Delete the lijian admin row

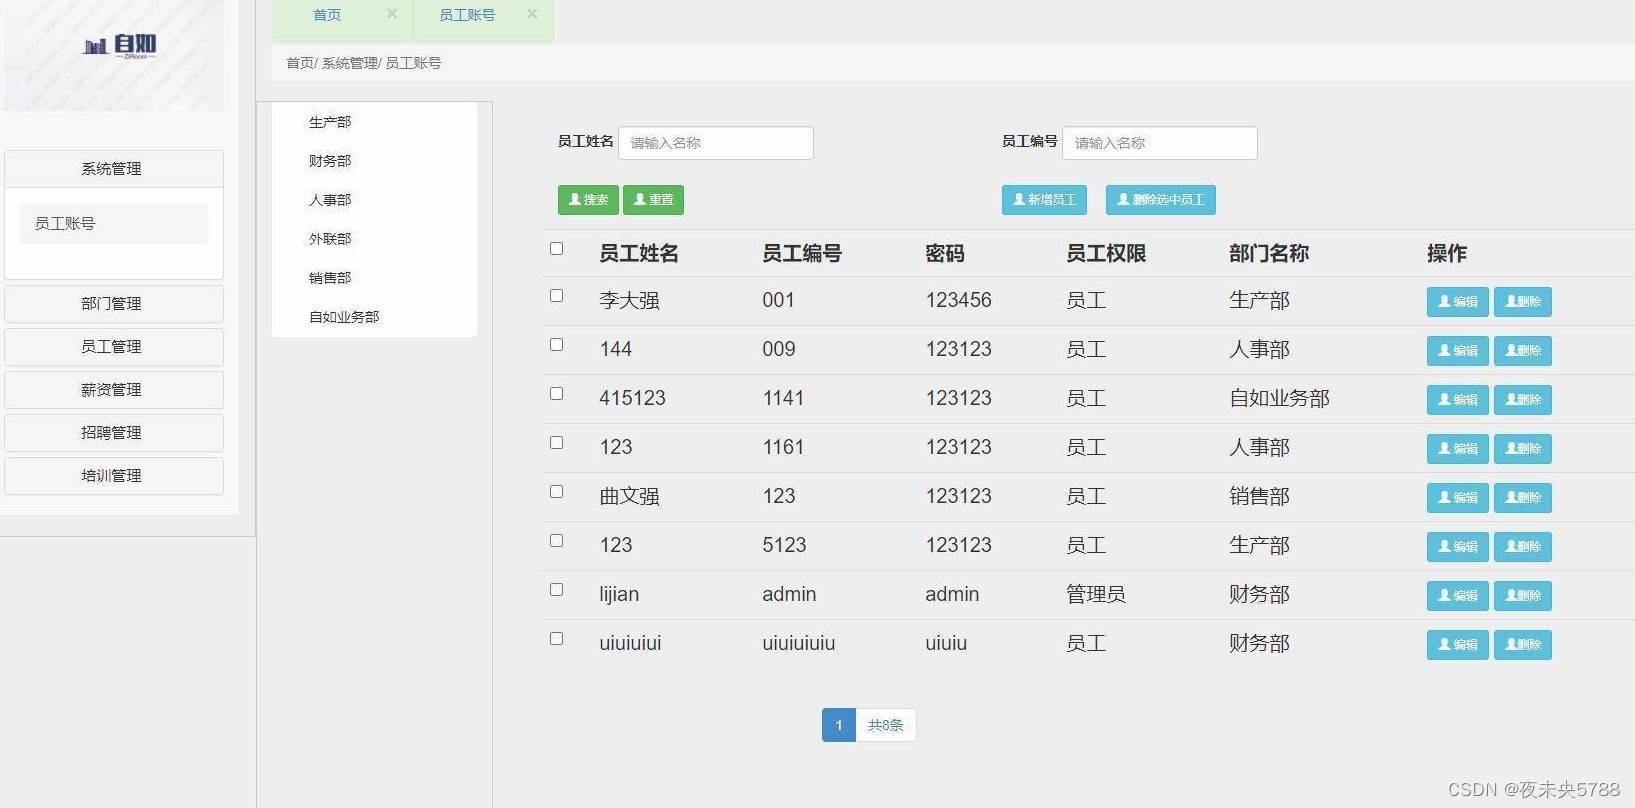(x=1523, y=596)
